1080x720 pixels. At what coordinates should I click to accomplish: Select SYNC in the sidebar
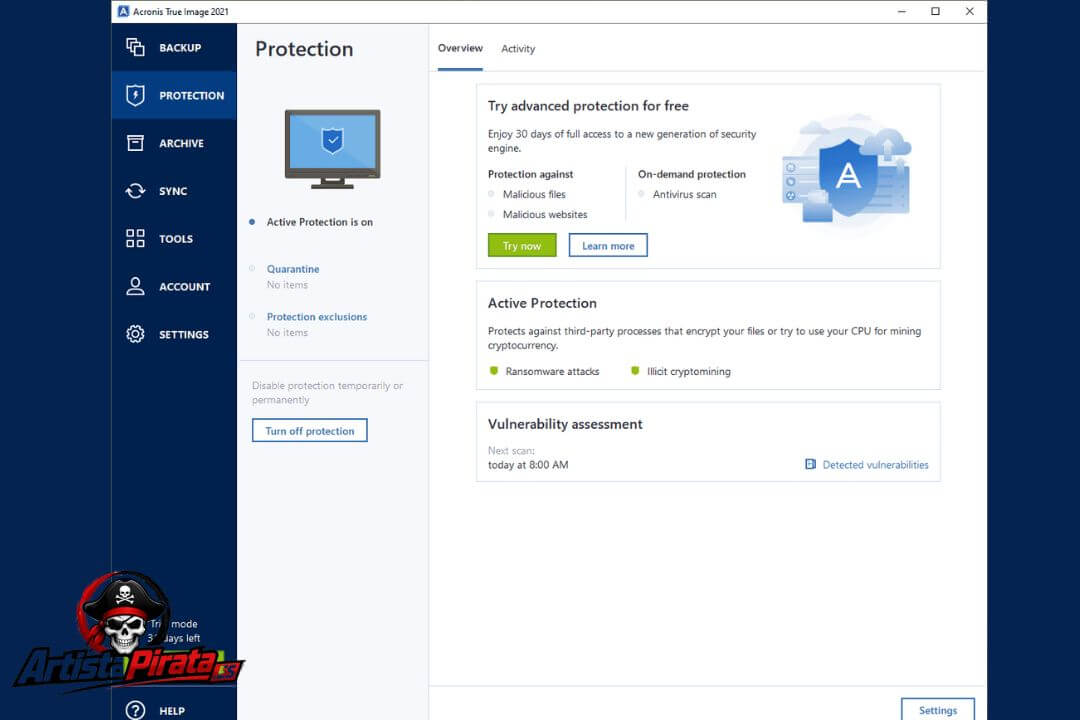(x=173, y=191)
